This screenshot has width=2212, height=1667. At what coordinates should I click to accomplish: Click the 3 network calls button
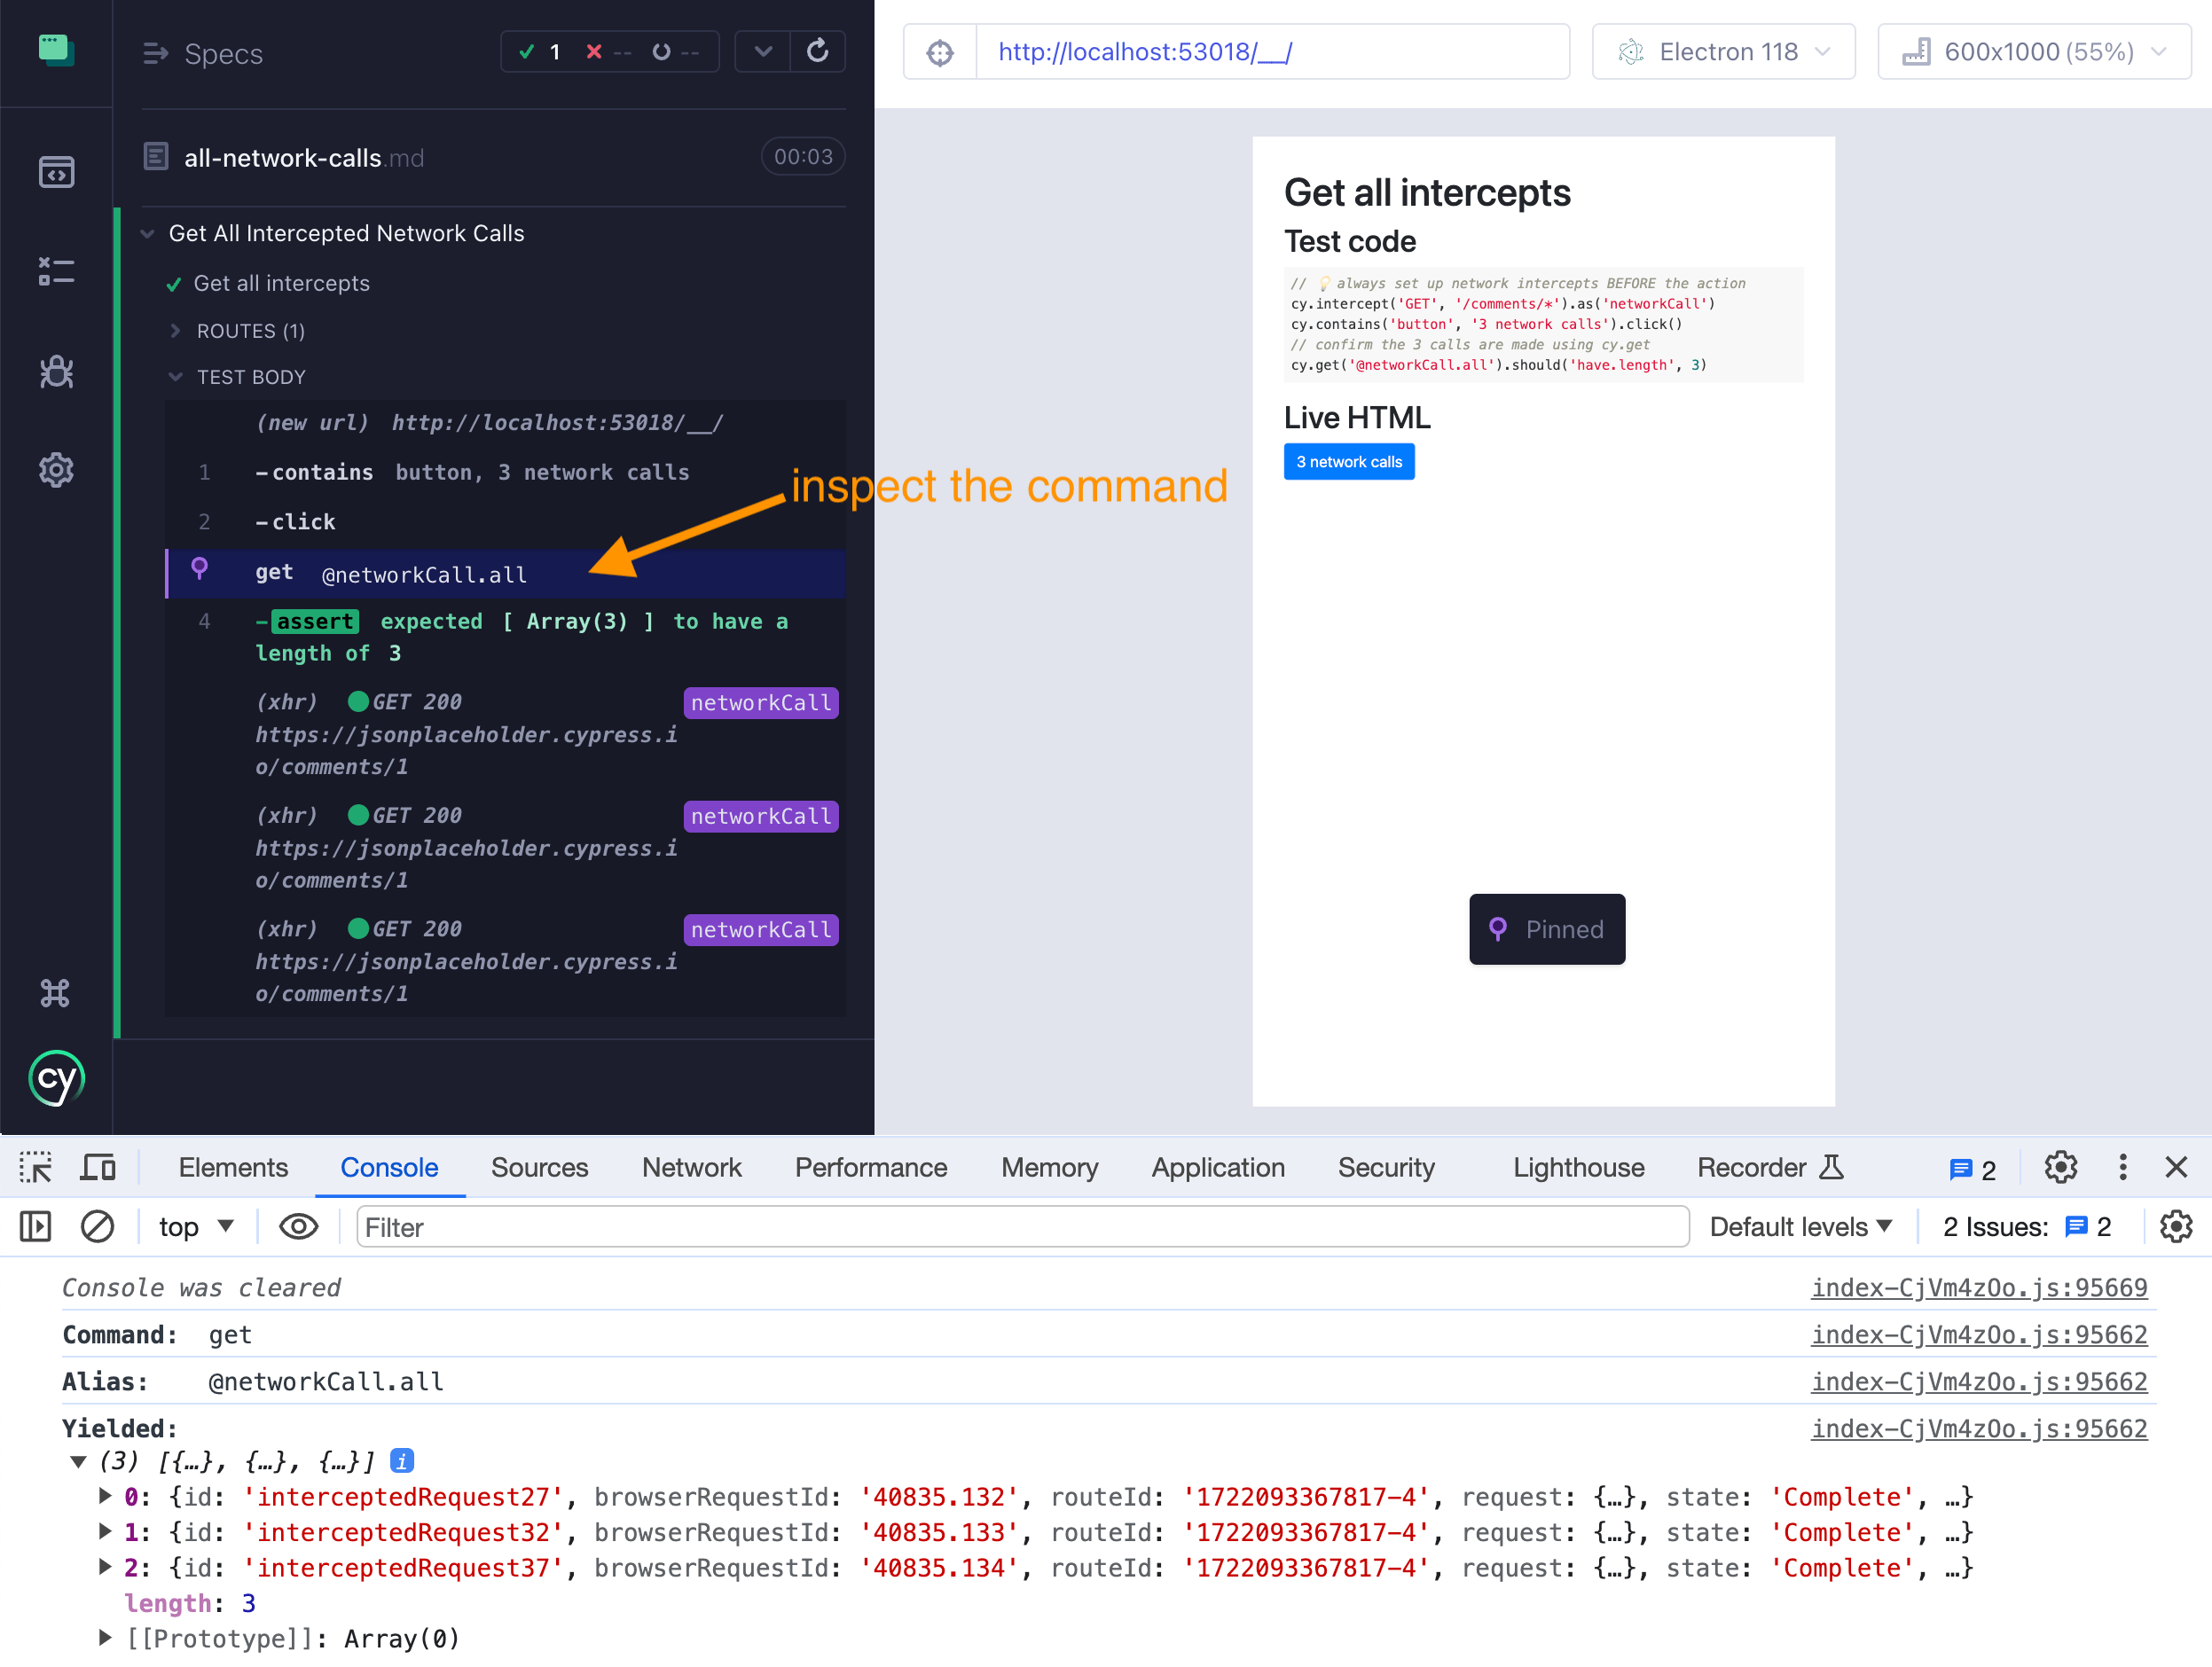1348,462
